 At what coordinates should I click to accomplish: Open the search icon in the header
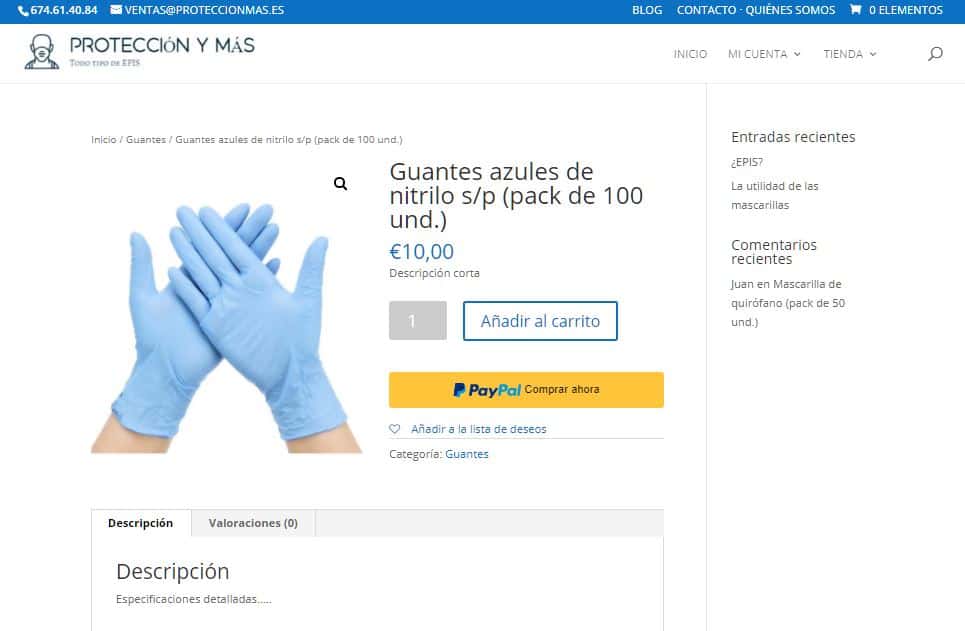coord(935,54)
